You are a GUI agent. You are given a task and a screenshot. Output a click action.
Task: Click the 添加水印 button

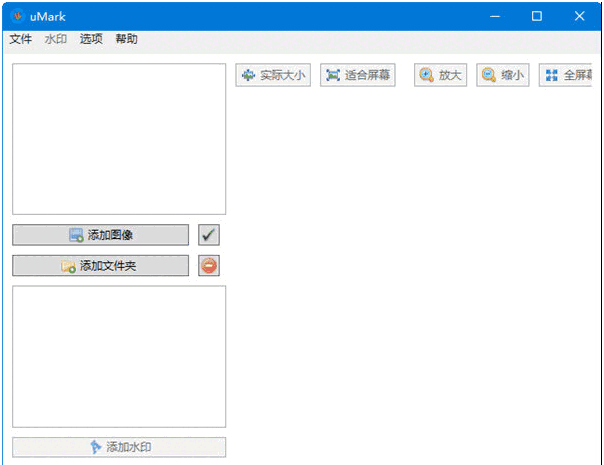[x=119, y=447]
